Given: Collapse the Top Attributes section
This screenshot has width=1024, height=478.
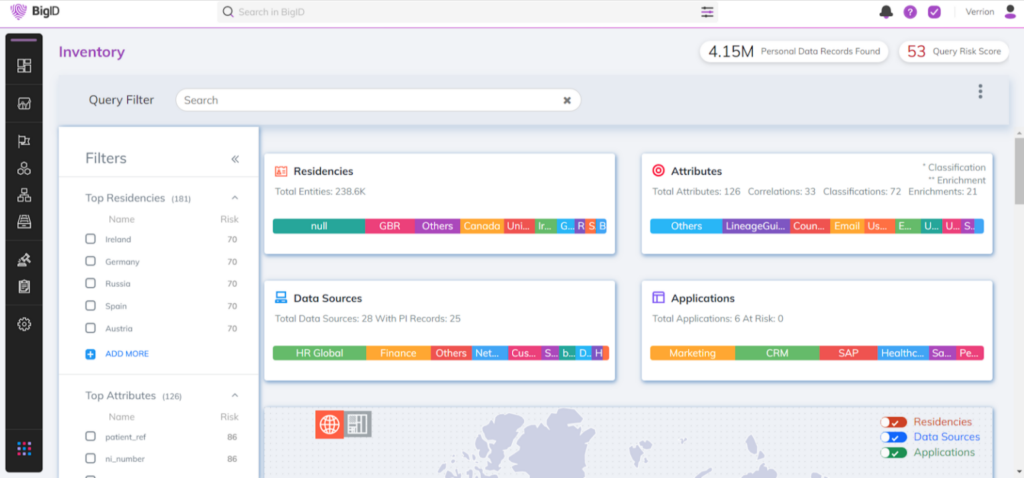Looking at the screenshot, I should (x=235, y=396).
